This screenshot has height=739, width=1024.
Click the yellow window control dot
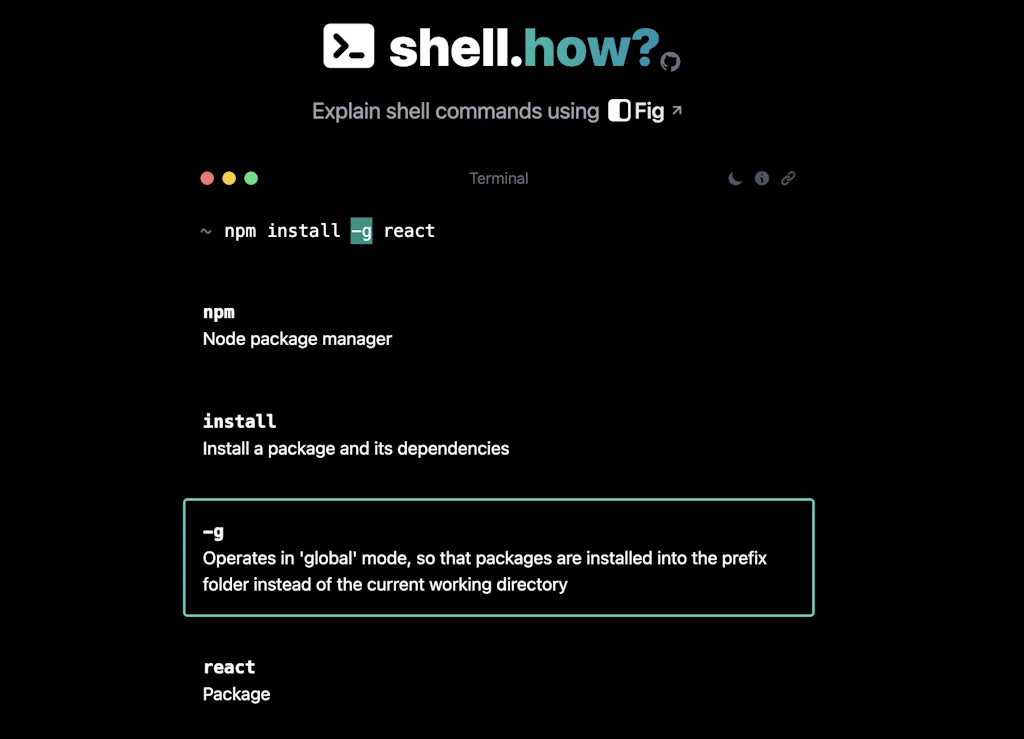coord(229,178)
